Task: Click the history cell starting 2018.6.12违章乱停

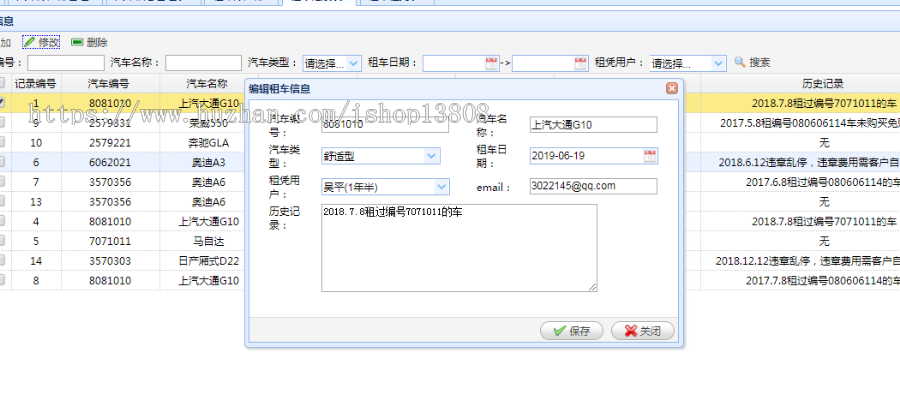Action: coord(800,163)
